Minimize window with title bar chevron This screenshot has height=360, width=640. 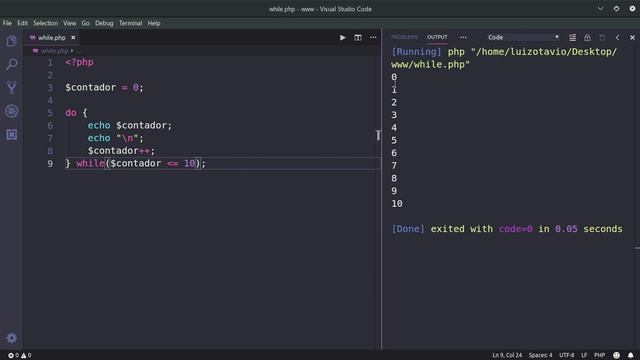[x=600, y=9]
